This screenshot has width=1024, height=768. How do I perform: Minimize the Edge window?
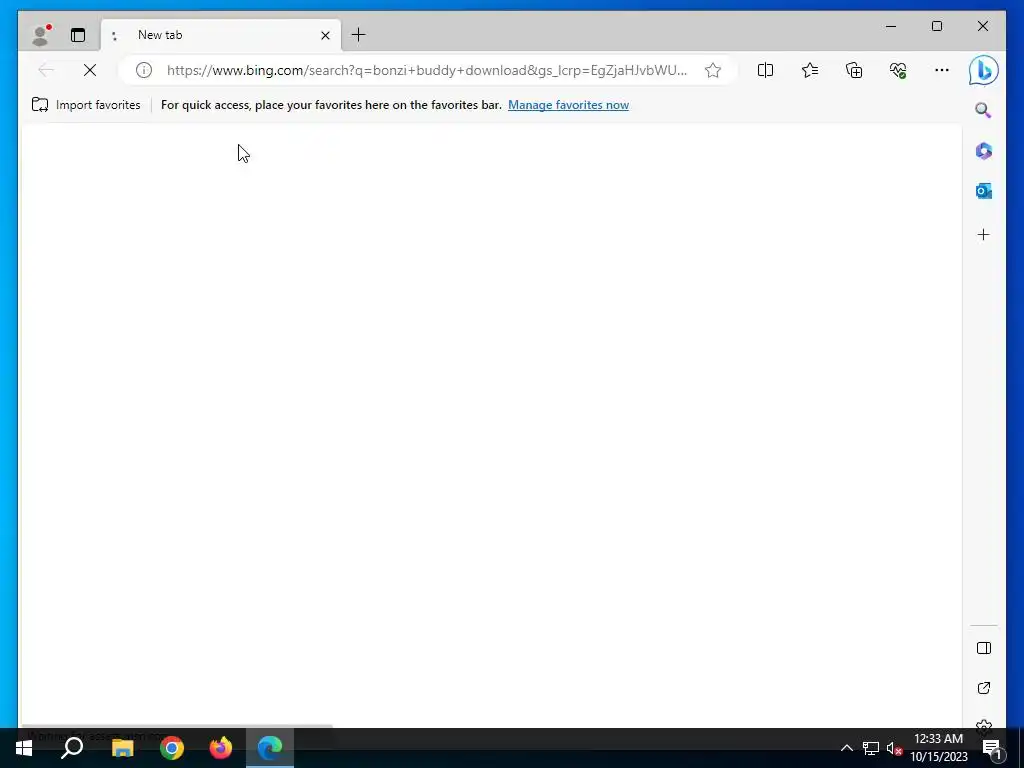tap(891, 26)
